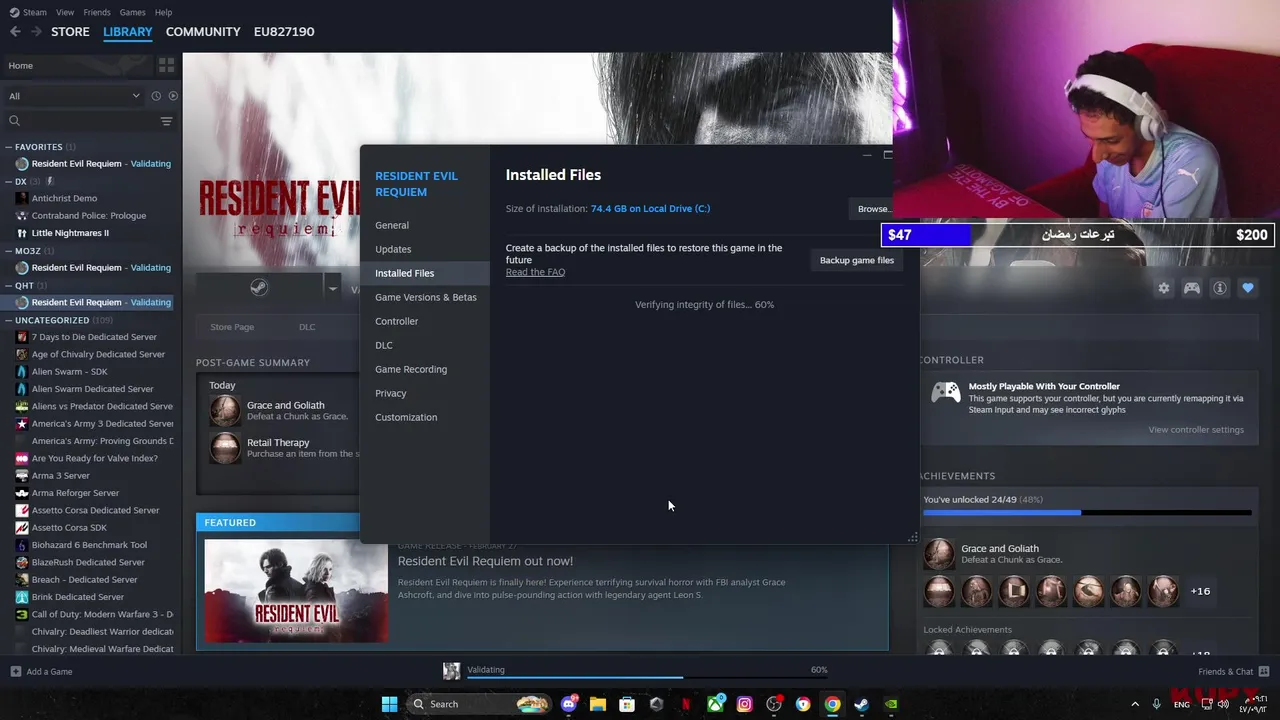Image resolution: width=1280 pixels, height=720 pixels.
Task: Select Game Recording in the properties sidebar
Action: (424, 369)
